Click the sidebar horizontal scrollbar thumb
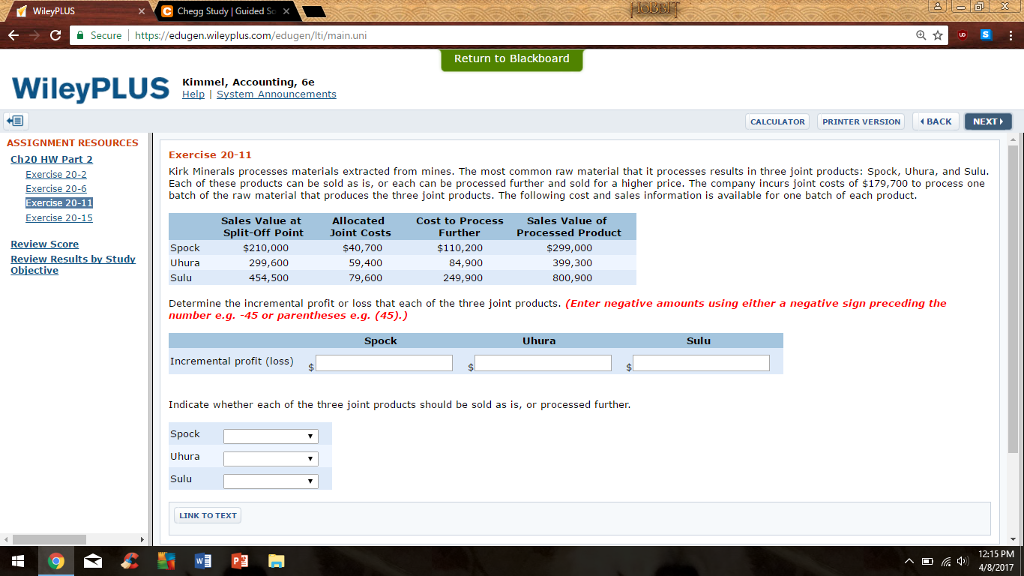 [50, 539]
